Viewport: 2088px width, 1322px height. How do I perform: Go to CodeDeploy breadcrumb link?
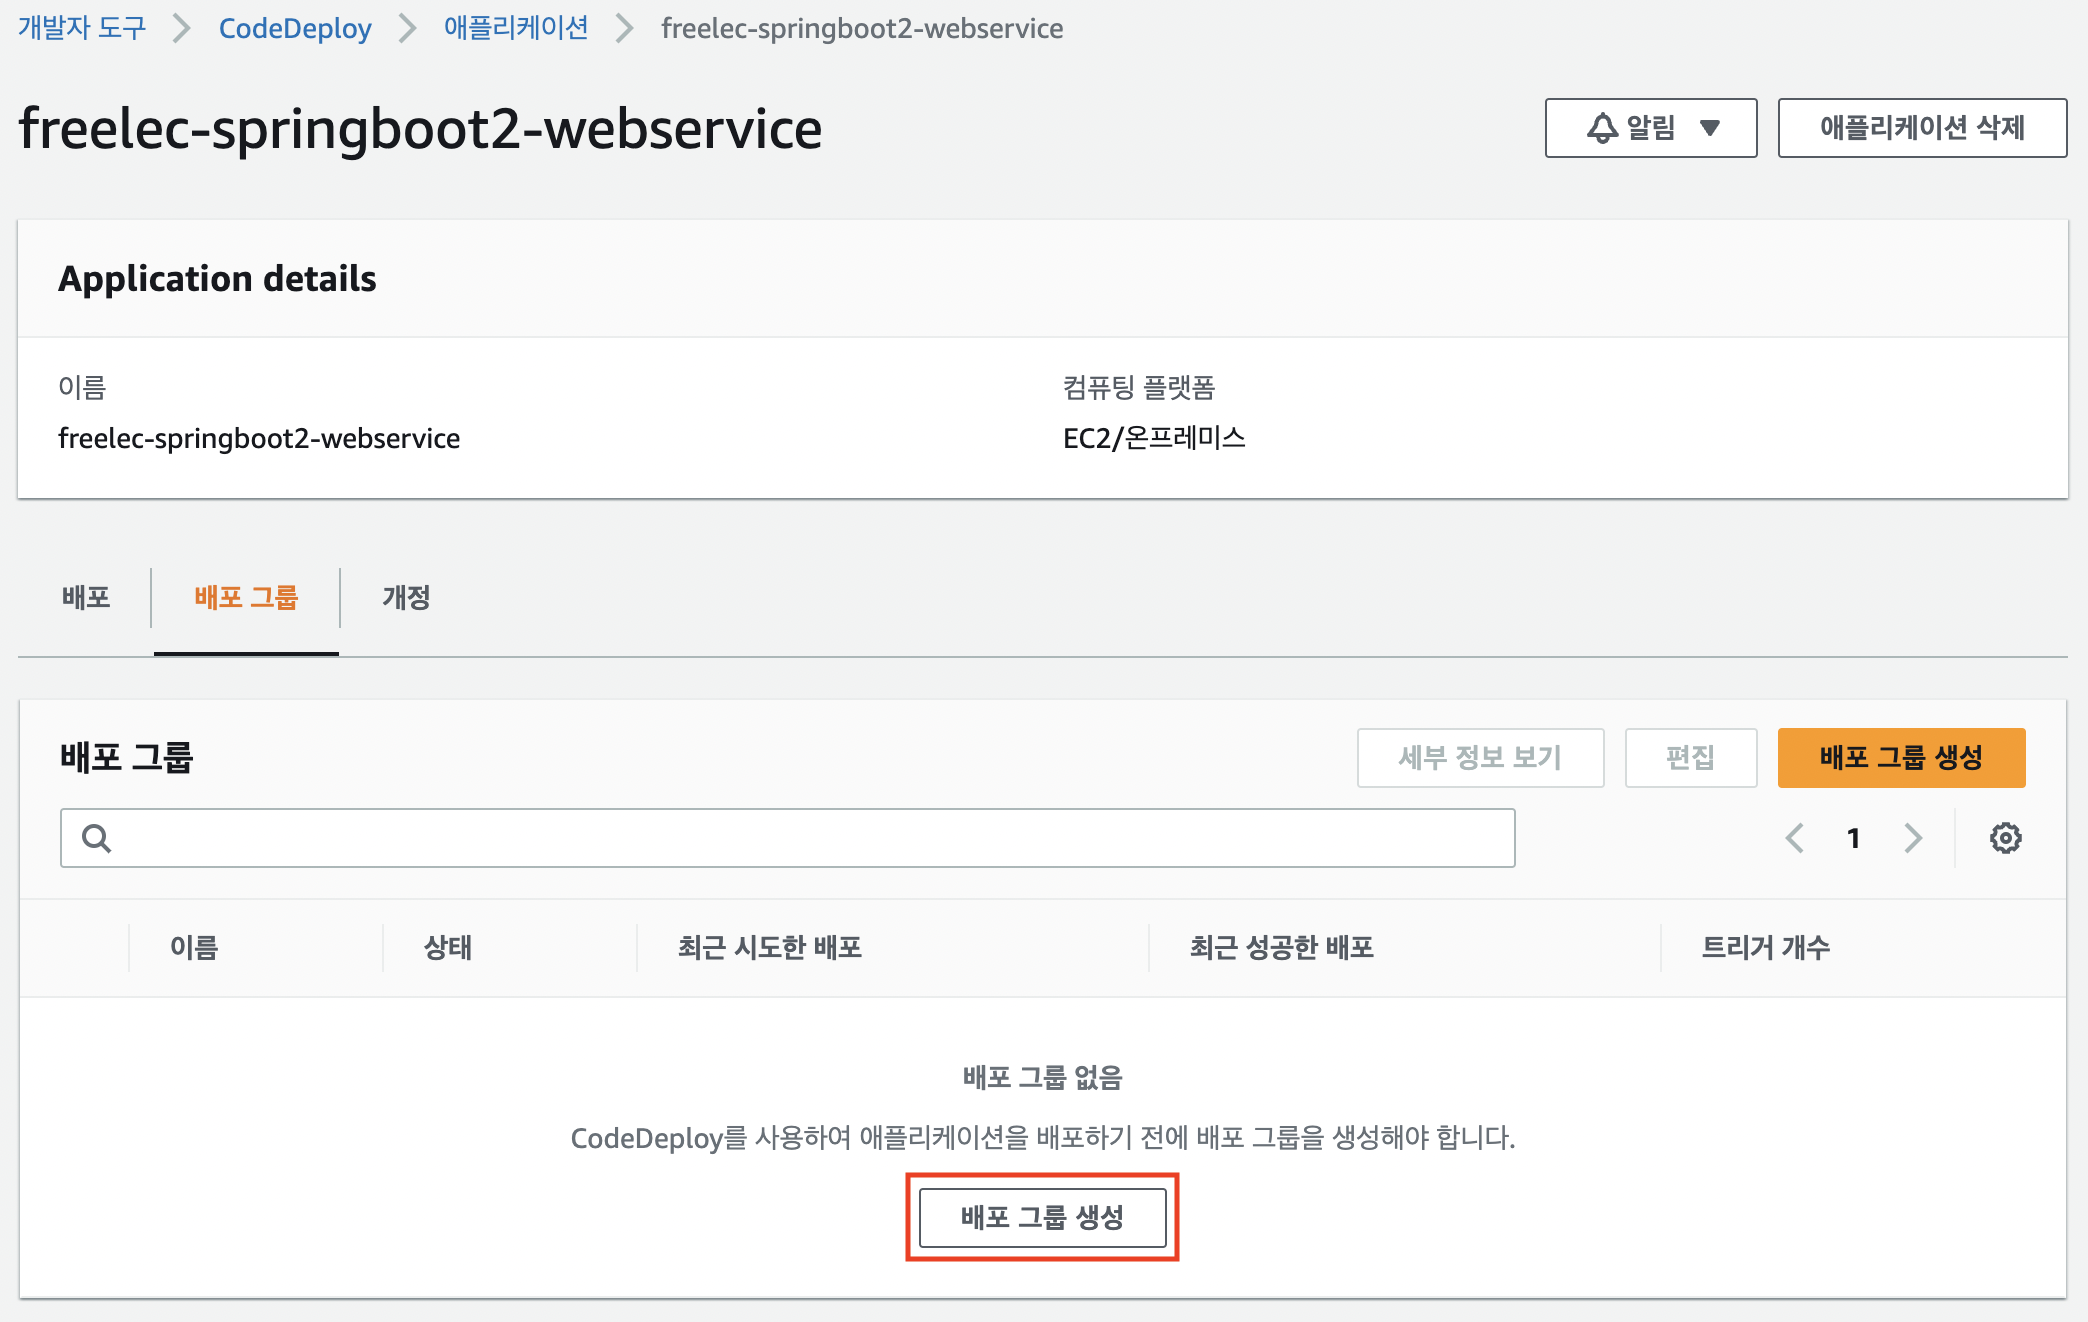click(295, 28)
